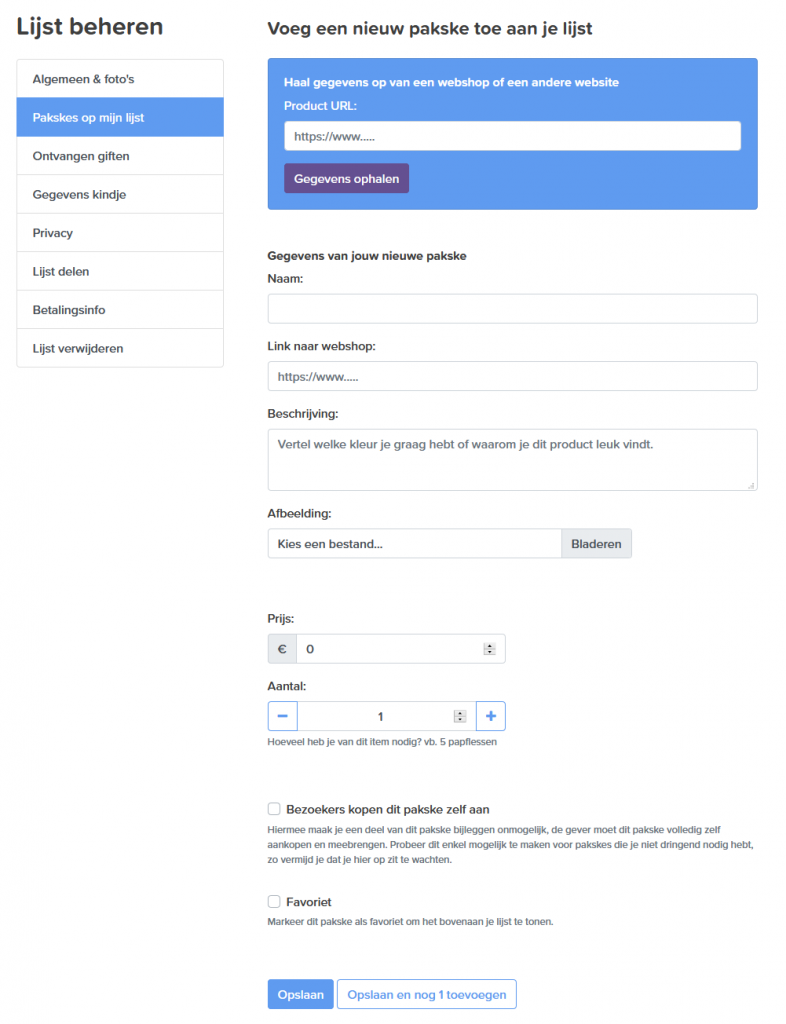Click 'Opslaan en nog 1 toevoegen'
The image size is (786, 1024).
tap(427, 995)
